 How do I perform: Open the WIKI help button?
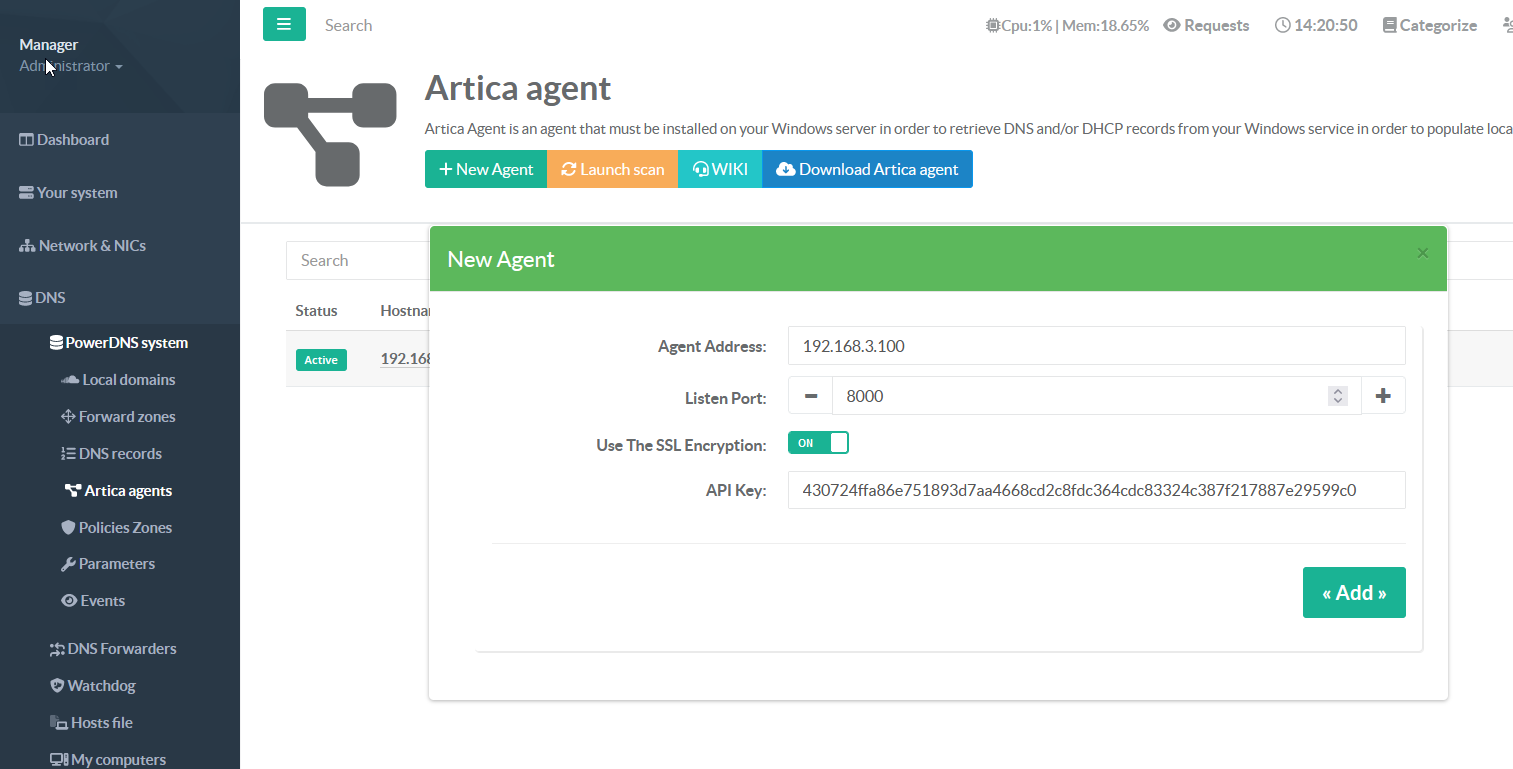[720, 169]
